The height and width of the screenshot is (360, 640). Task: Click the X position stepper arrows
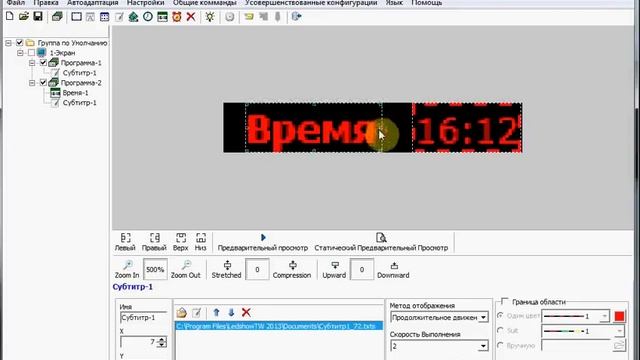(162, 342)
